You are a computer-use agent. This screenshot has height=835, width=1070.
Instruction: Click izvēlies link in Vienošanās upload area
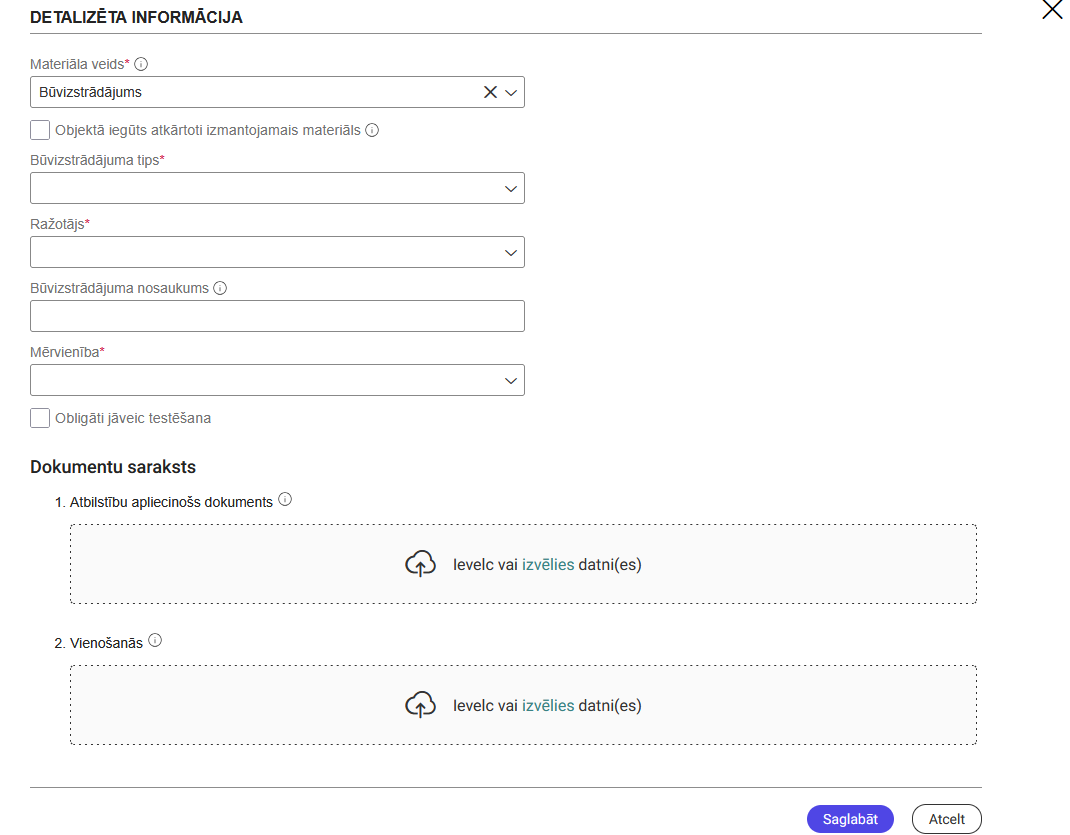[x=548, y=705]
